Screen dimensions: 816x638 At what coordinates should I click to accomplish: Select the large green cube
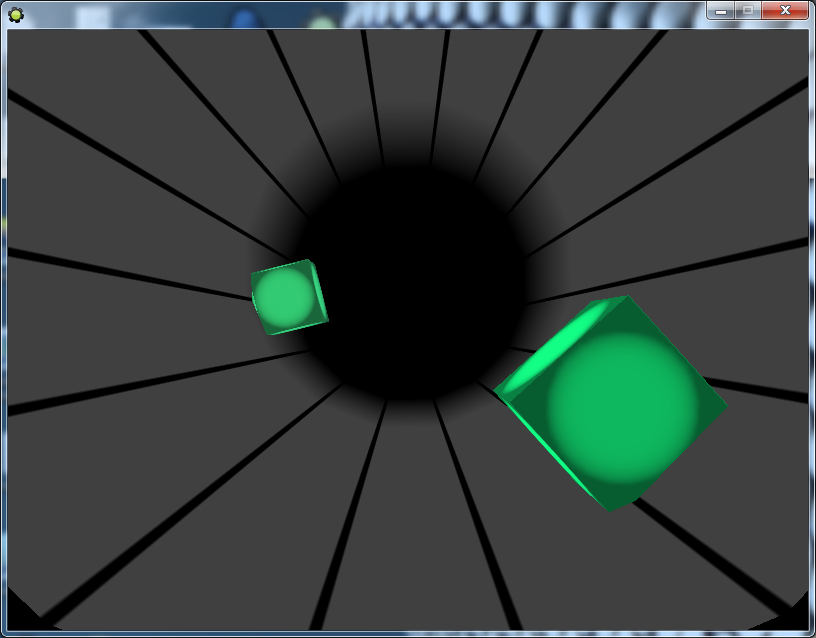[x=612, y=402]
